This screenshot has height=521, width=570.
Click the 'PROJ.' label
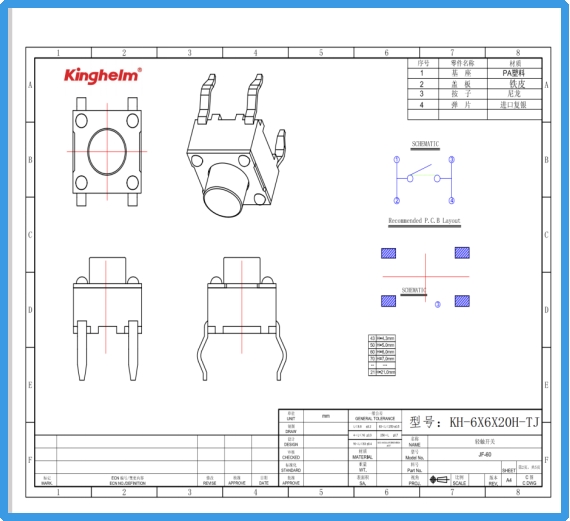pos(414,483)
